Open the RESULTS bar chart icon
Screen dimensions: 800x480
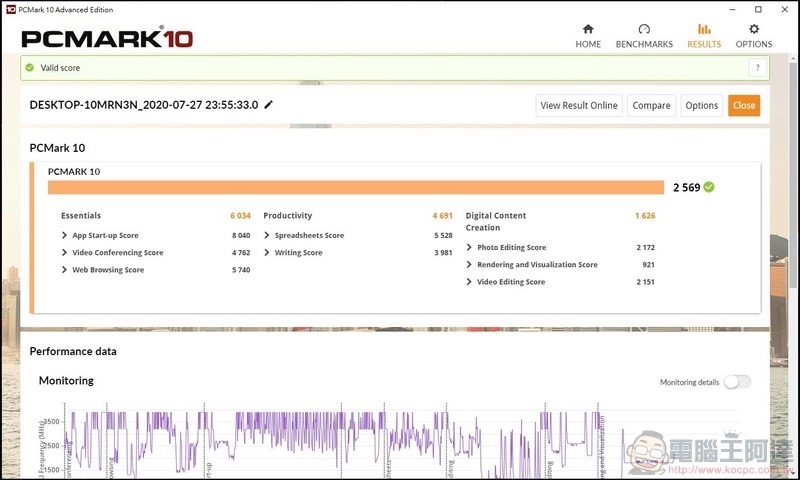point(704,29)
